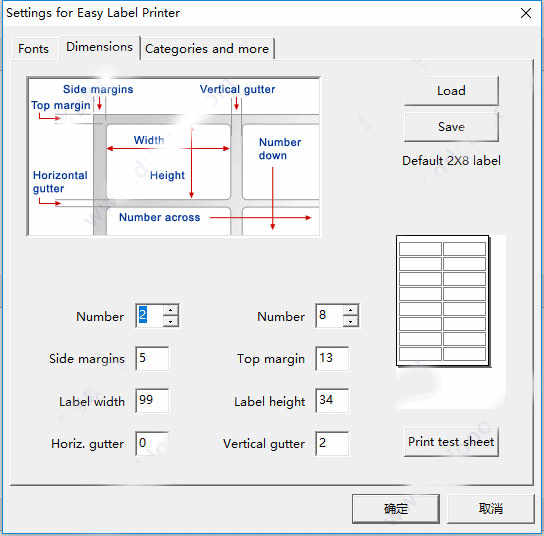Focus the Top margin input field
Viewport: 544px width, 536px height.
[x=332, y=358]
